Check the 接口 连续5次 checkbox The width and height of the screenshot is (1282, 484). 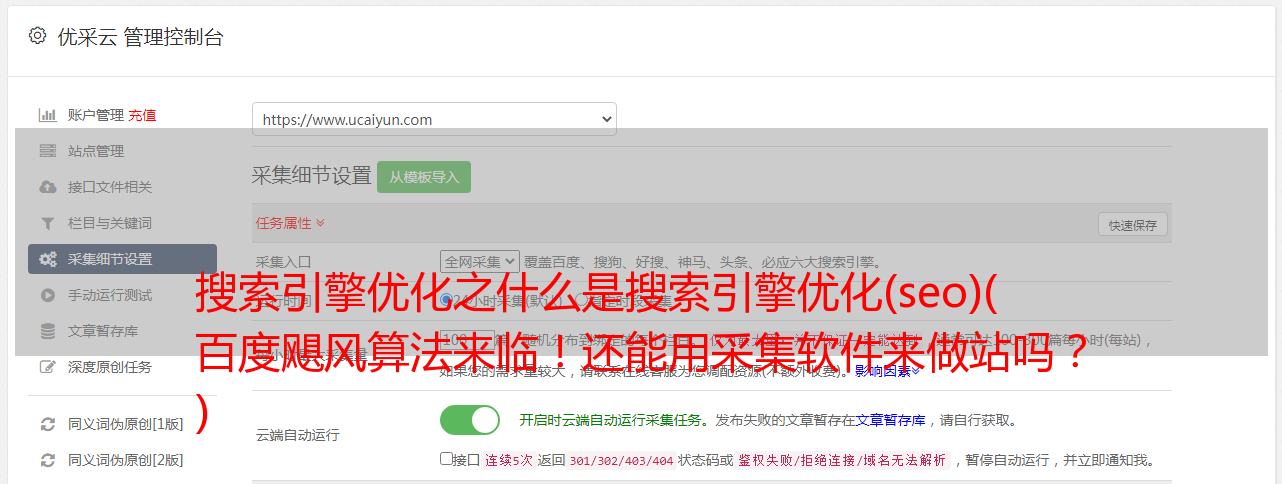pyautogui.click(x=446, y=459)
